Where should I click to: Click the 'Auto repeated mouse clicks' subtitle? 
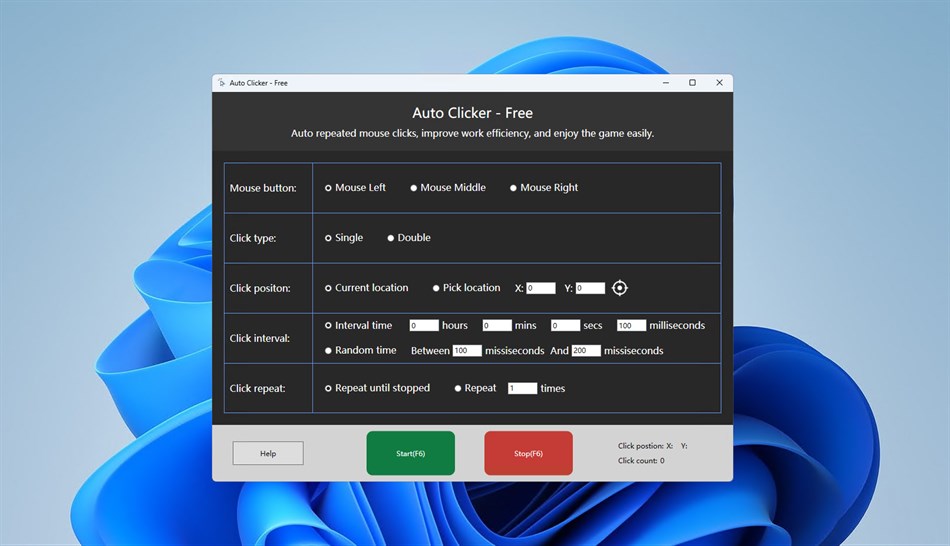(x=473, y=133)
